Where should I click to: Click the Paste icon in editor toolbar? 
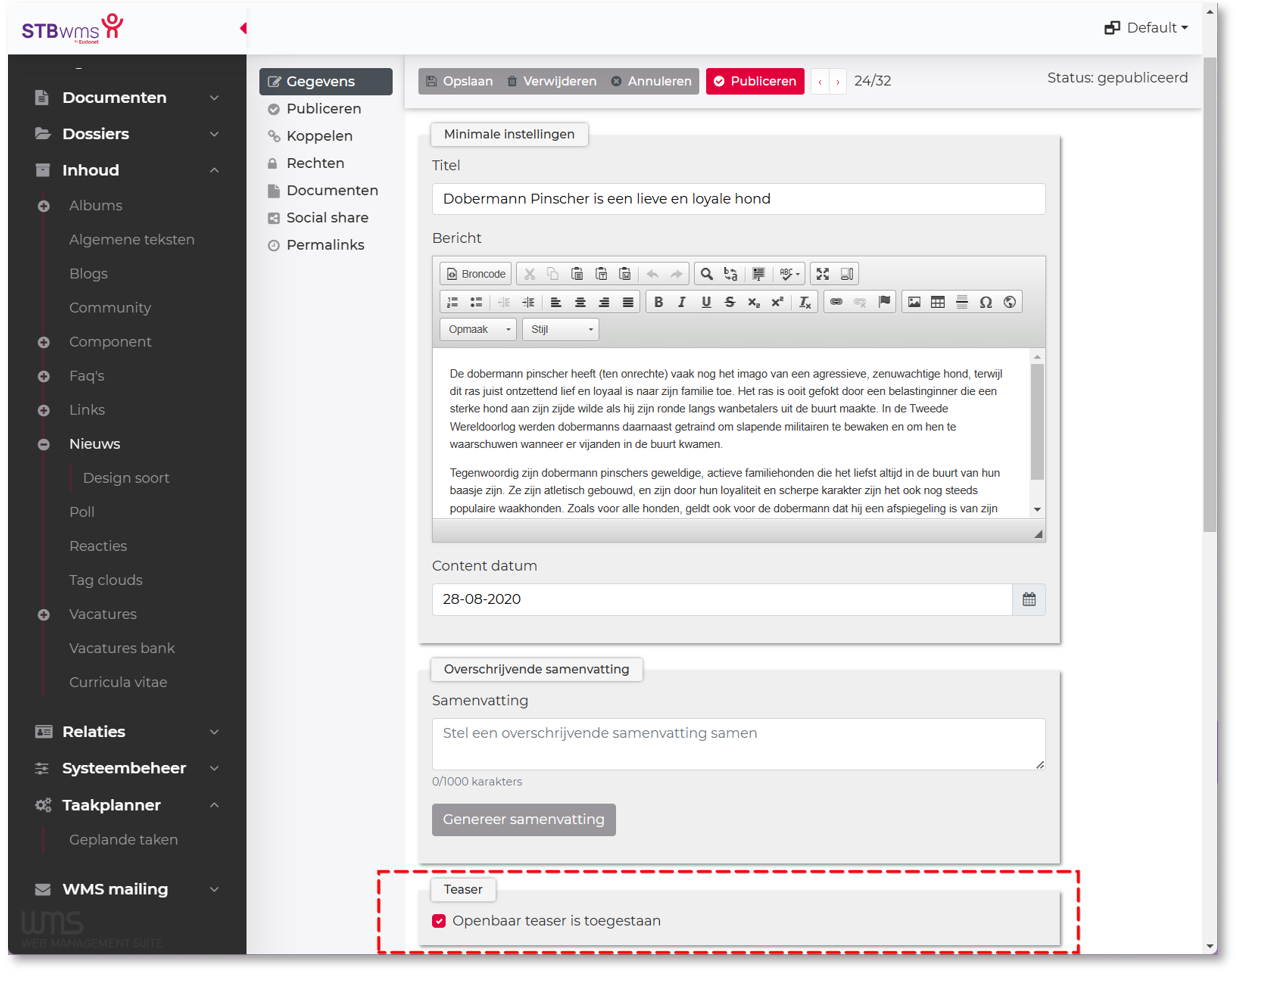pos(577,274)
